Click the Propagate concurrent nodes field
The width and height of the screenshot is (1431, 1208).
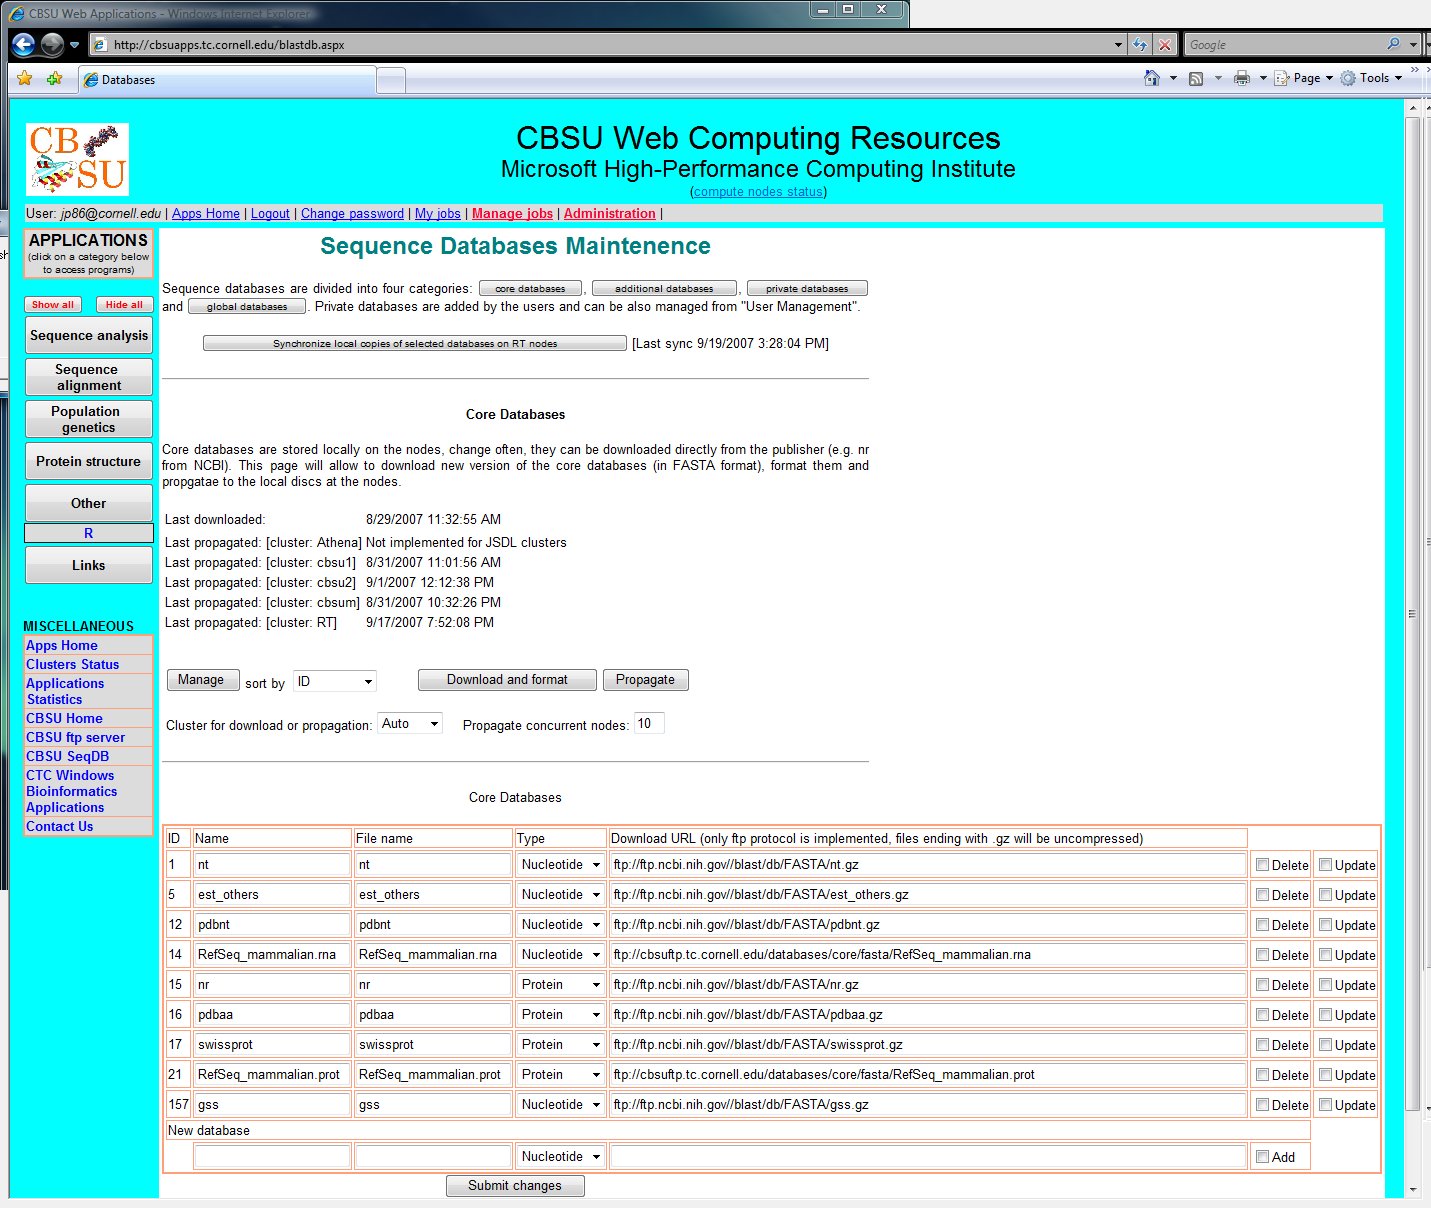point(649,724)
